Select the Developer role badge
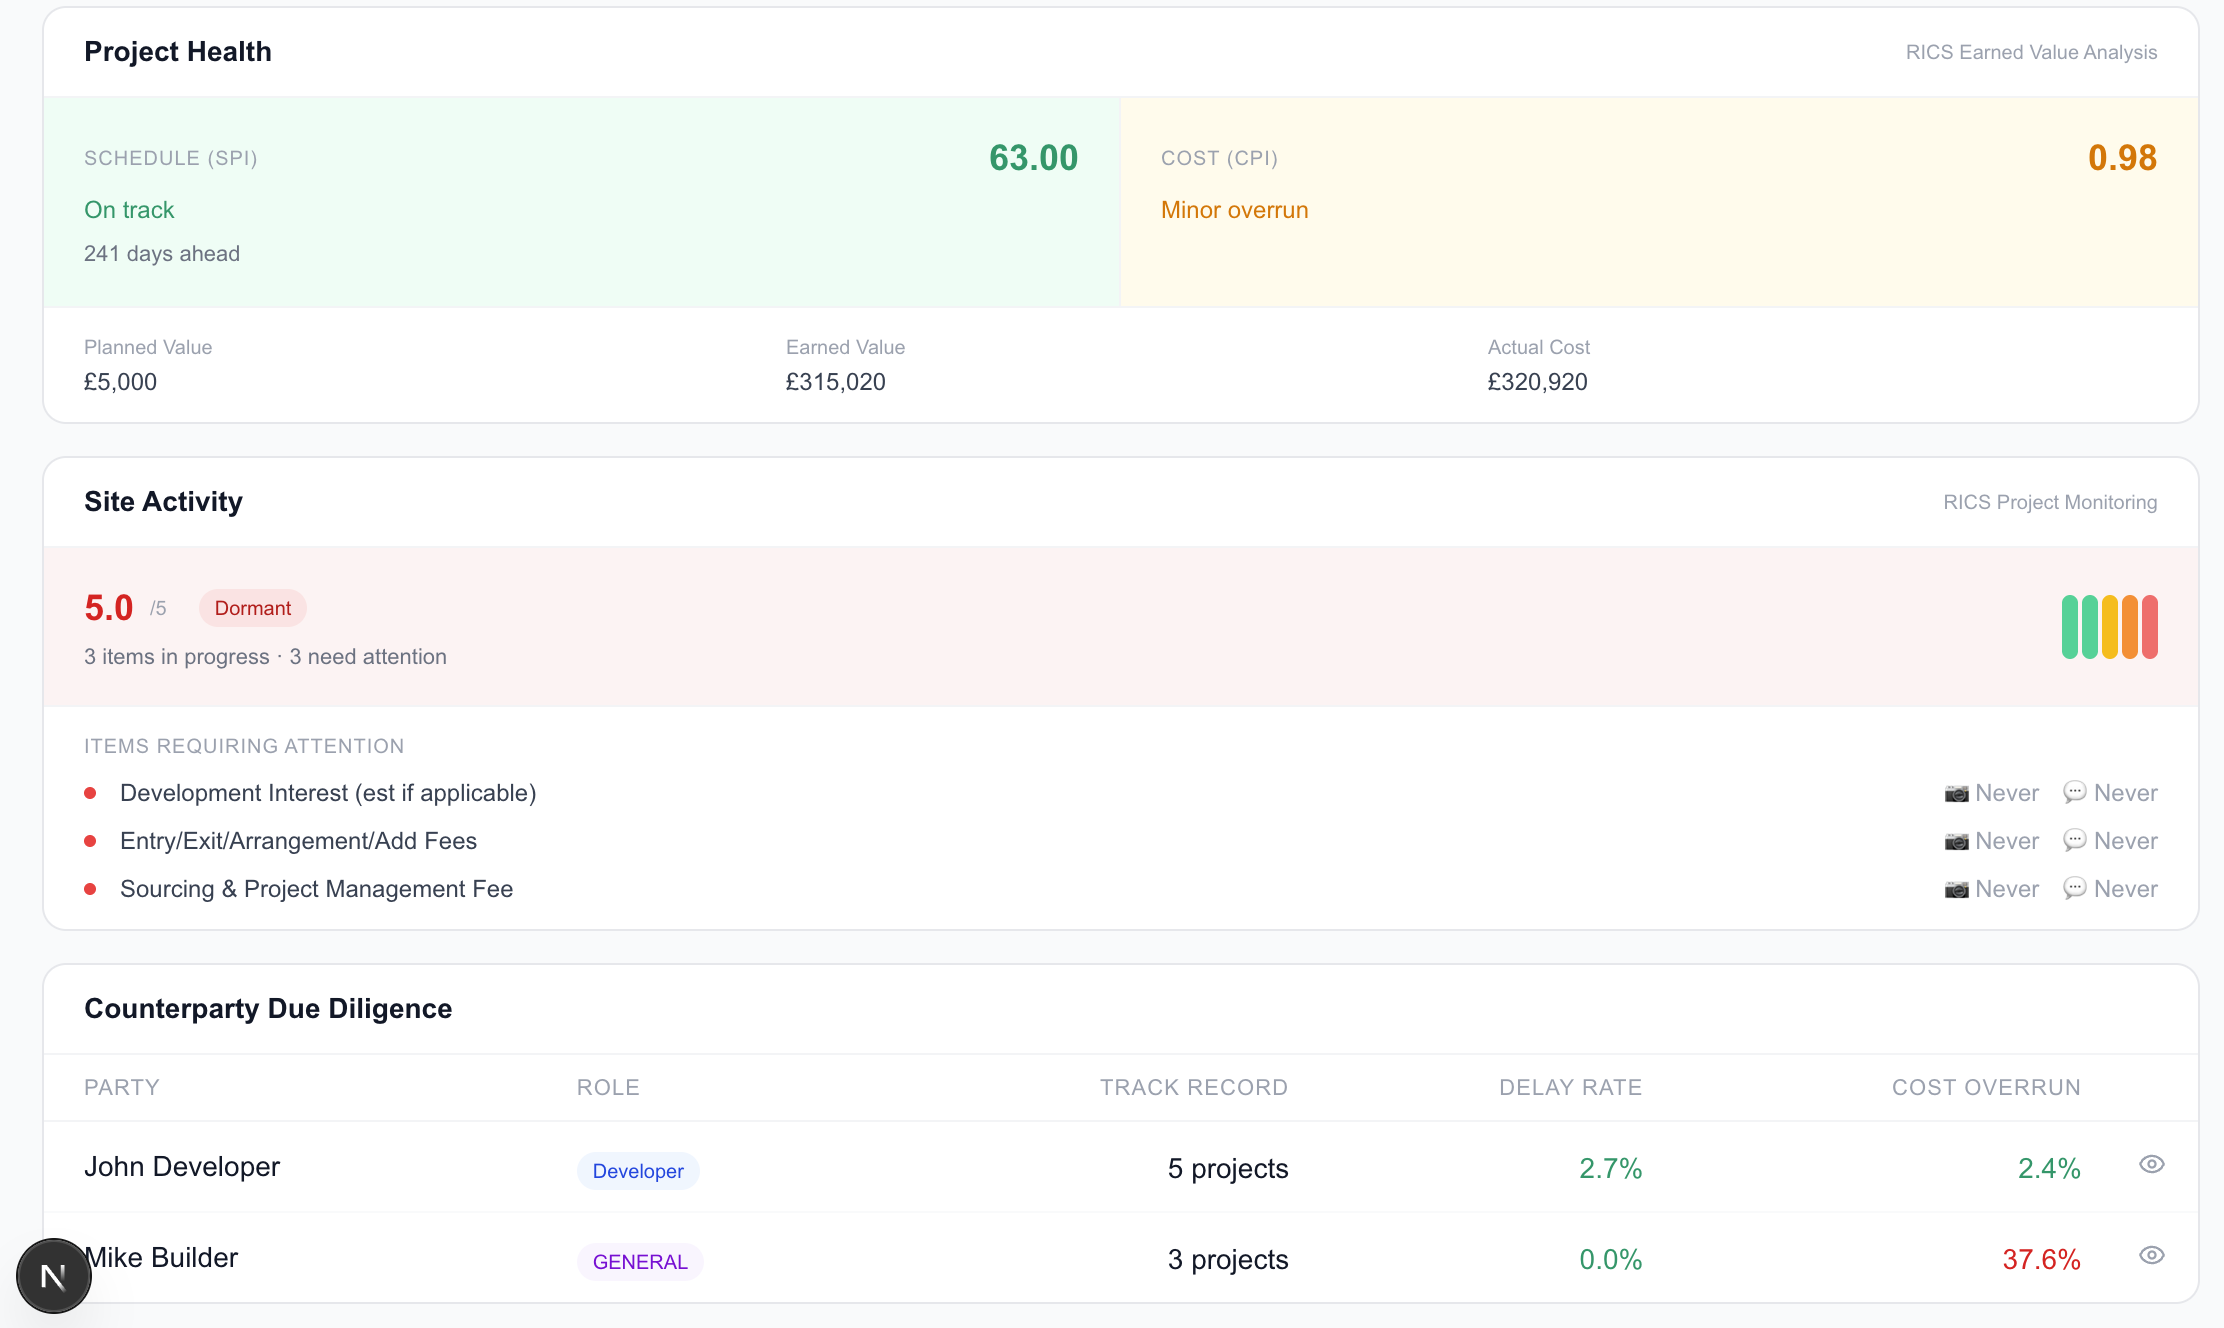The height and width of the screenshot is (1328, 2224). pyautogui.click(x=637, y=1170)
